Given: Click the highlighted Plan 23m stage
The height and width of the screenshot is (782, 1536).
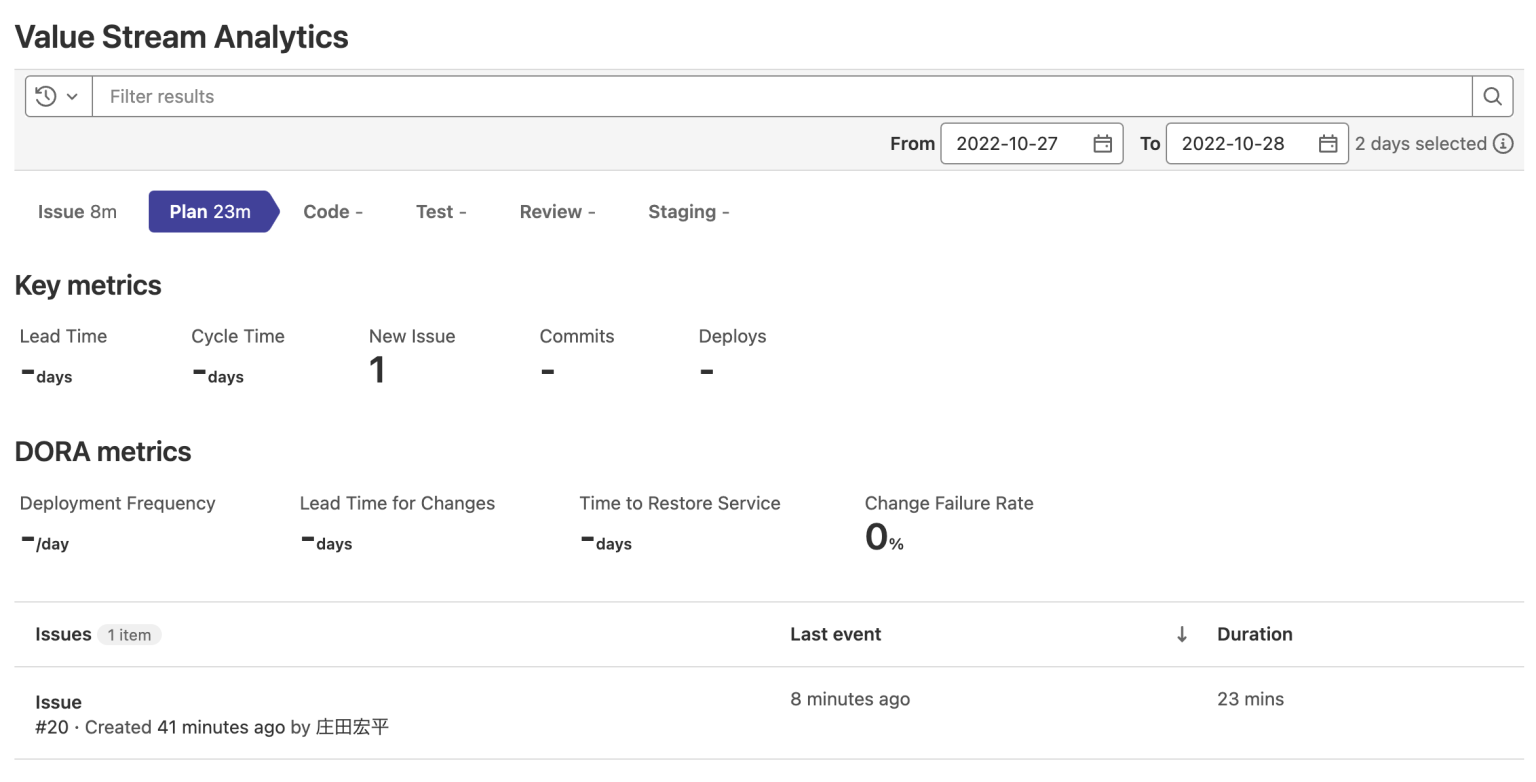Looking at the screenshot, I should [210, 211].
